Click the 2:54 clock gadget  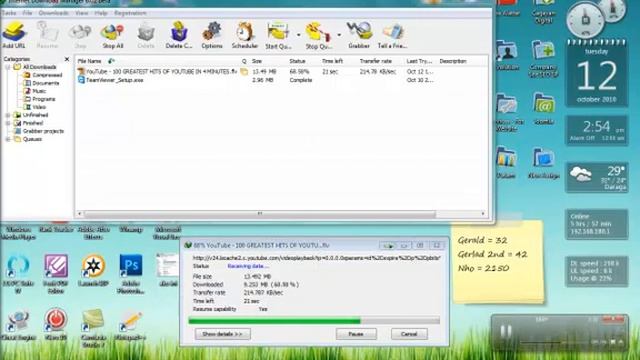597,130
